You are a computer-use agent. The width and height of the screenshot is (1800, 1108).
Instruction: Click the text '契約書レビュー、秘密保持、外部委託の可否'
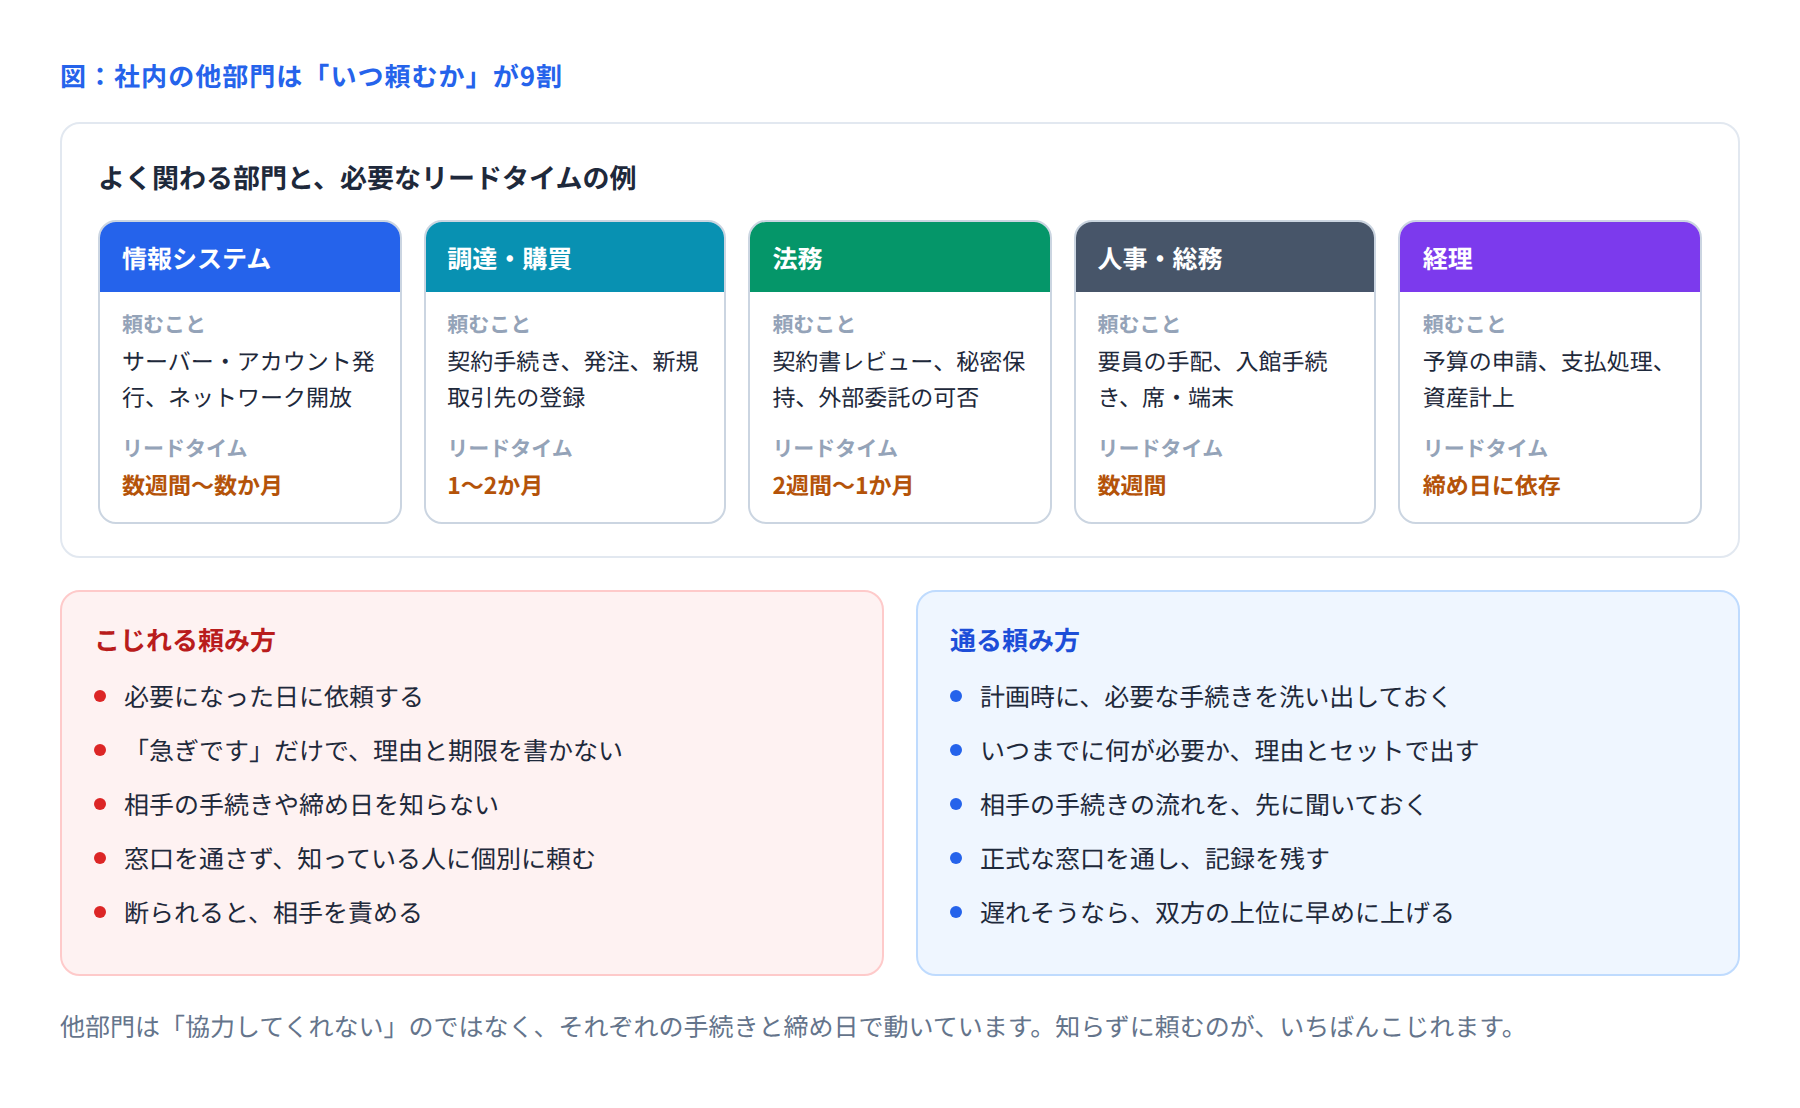click(899, 379)
